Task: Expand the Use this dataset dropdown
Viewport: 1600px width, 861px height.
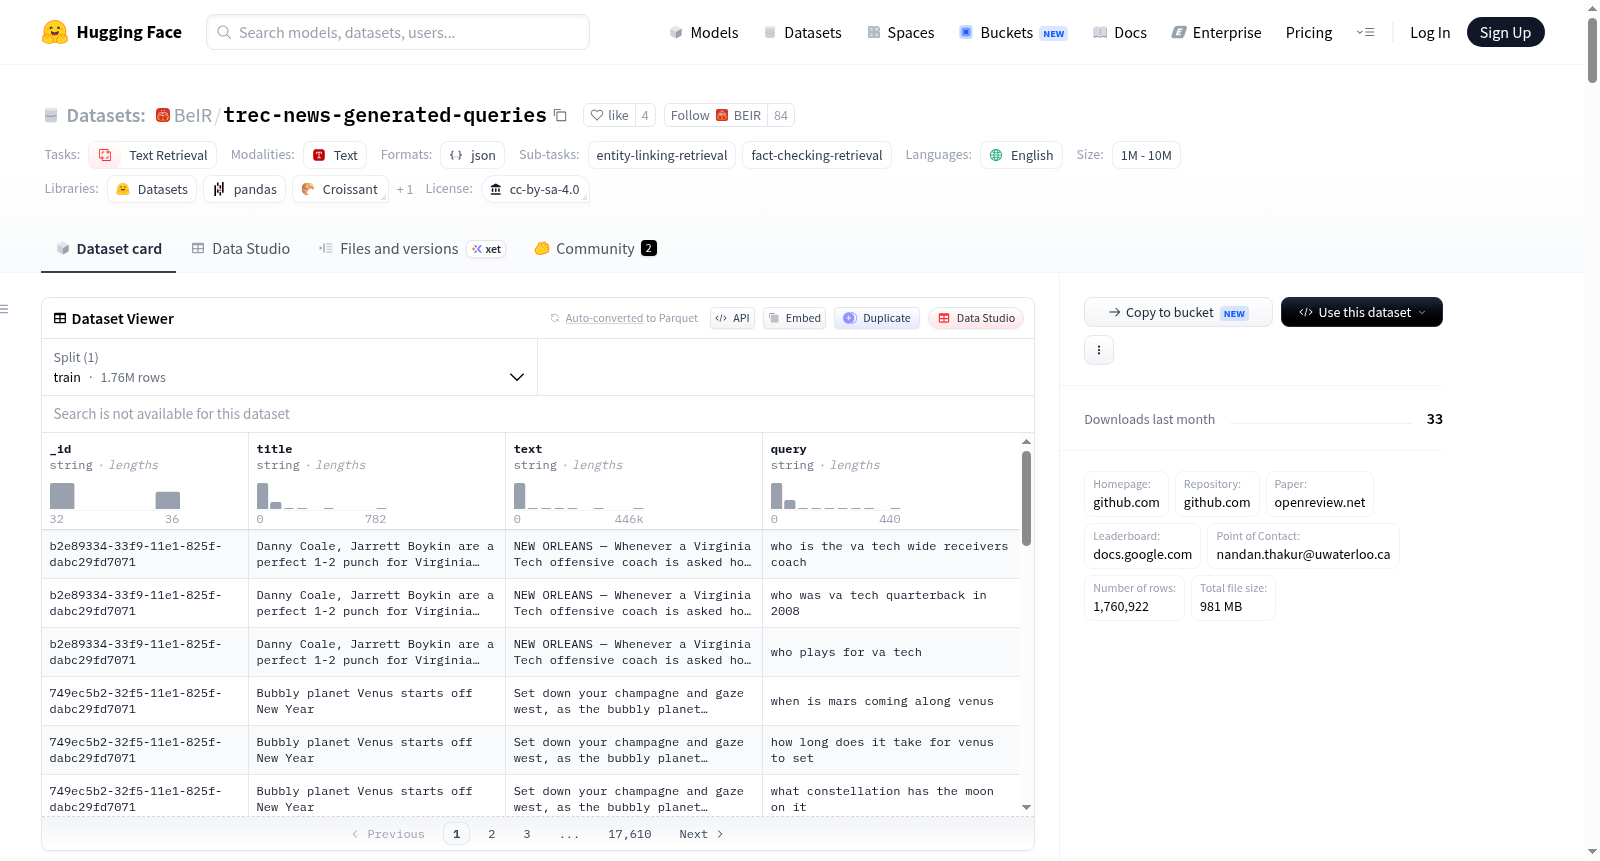Action: (1362, 312)
